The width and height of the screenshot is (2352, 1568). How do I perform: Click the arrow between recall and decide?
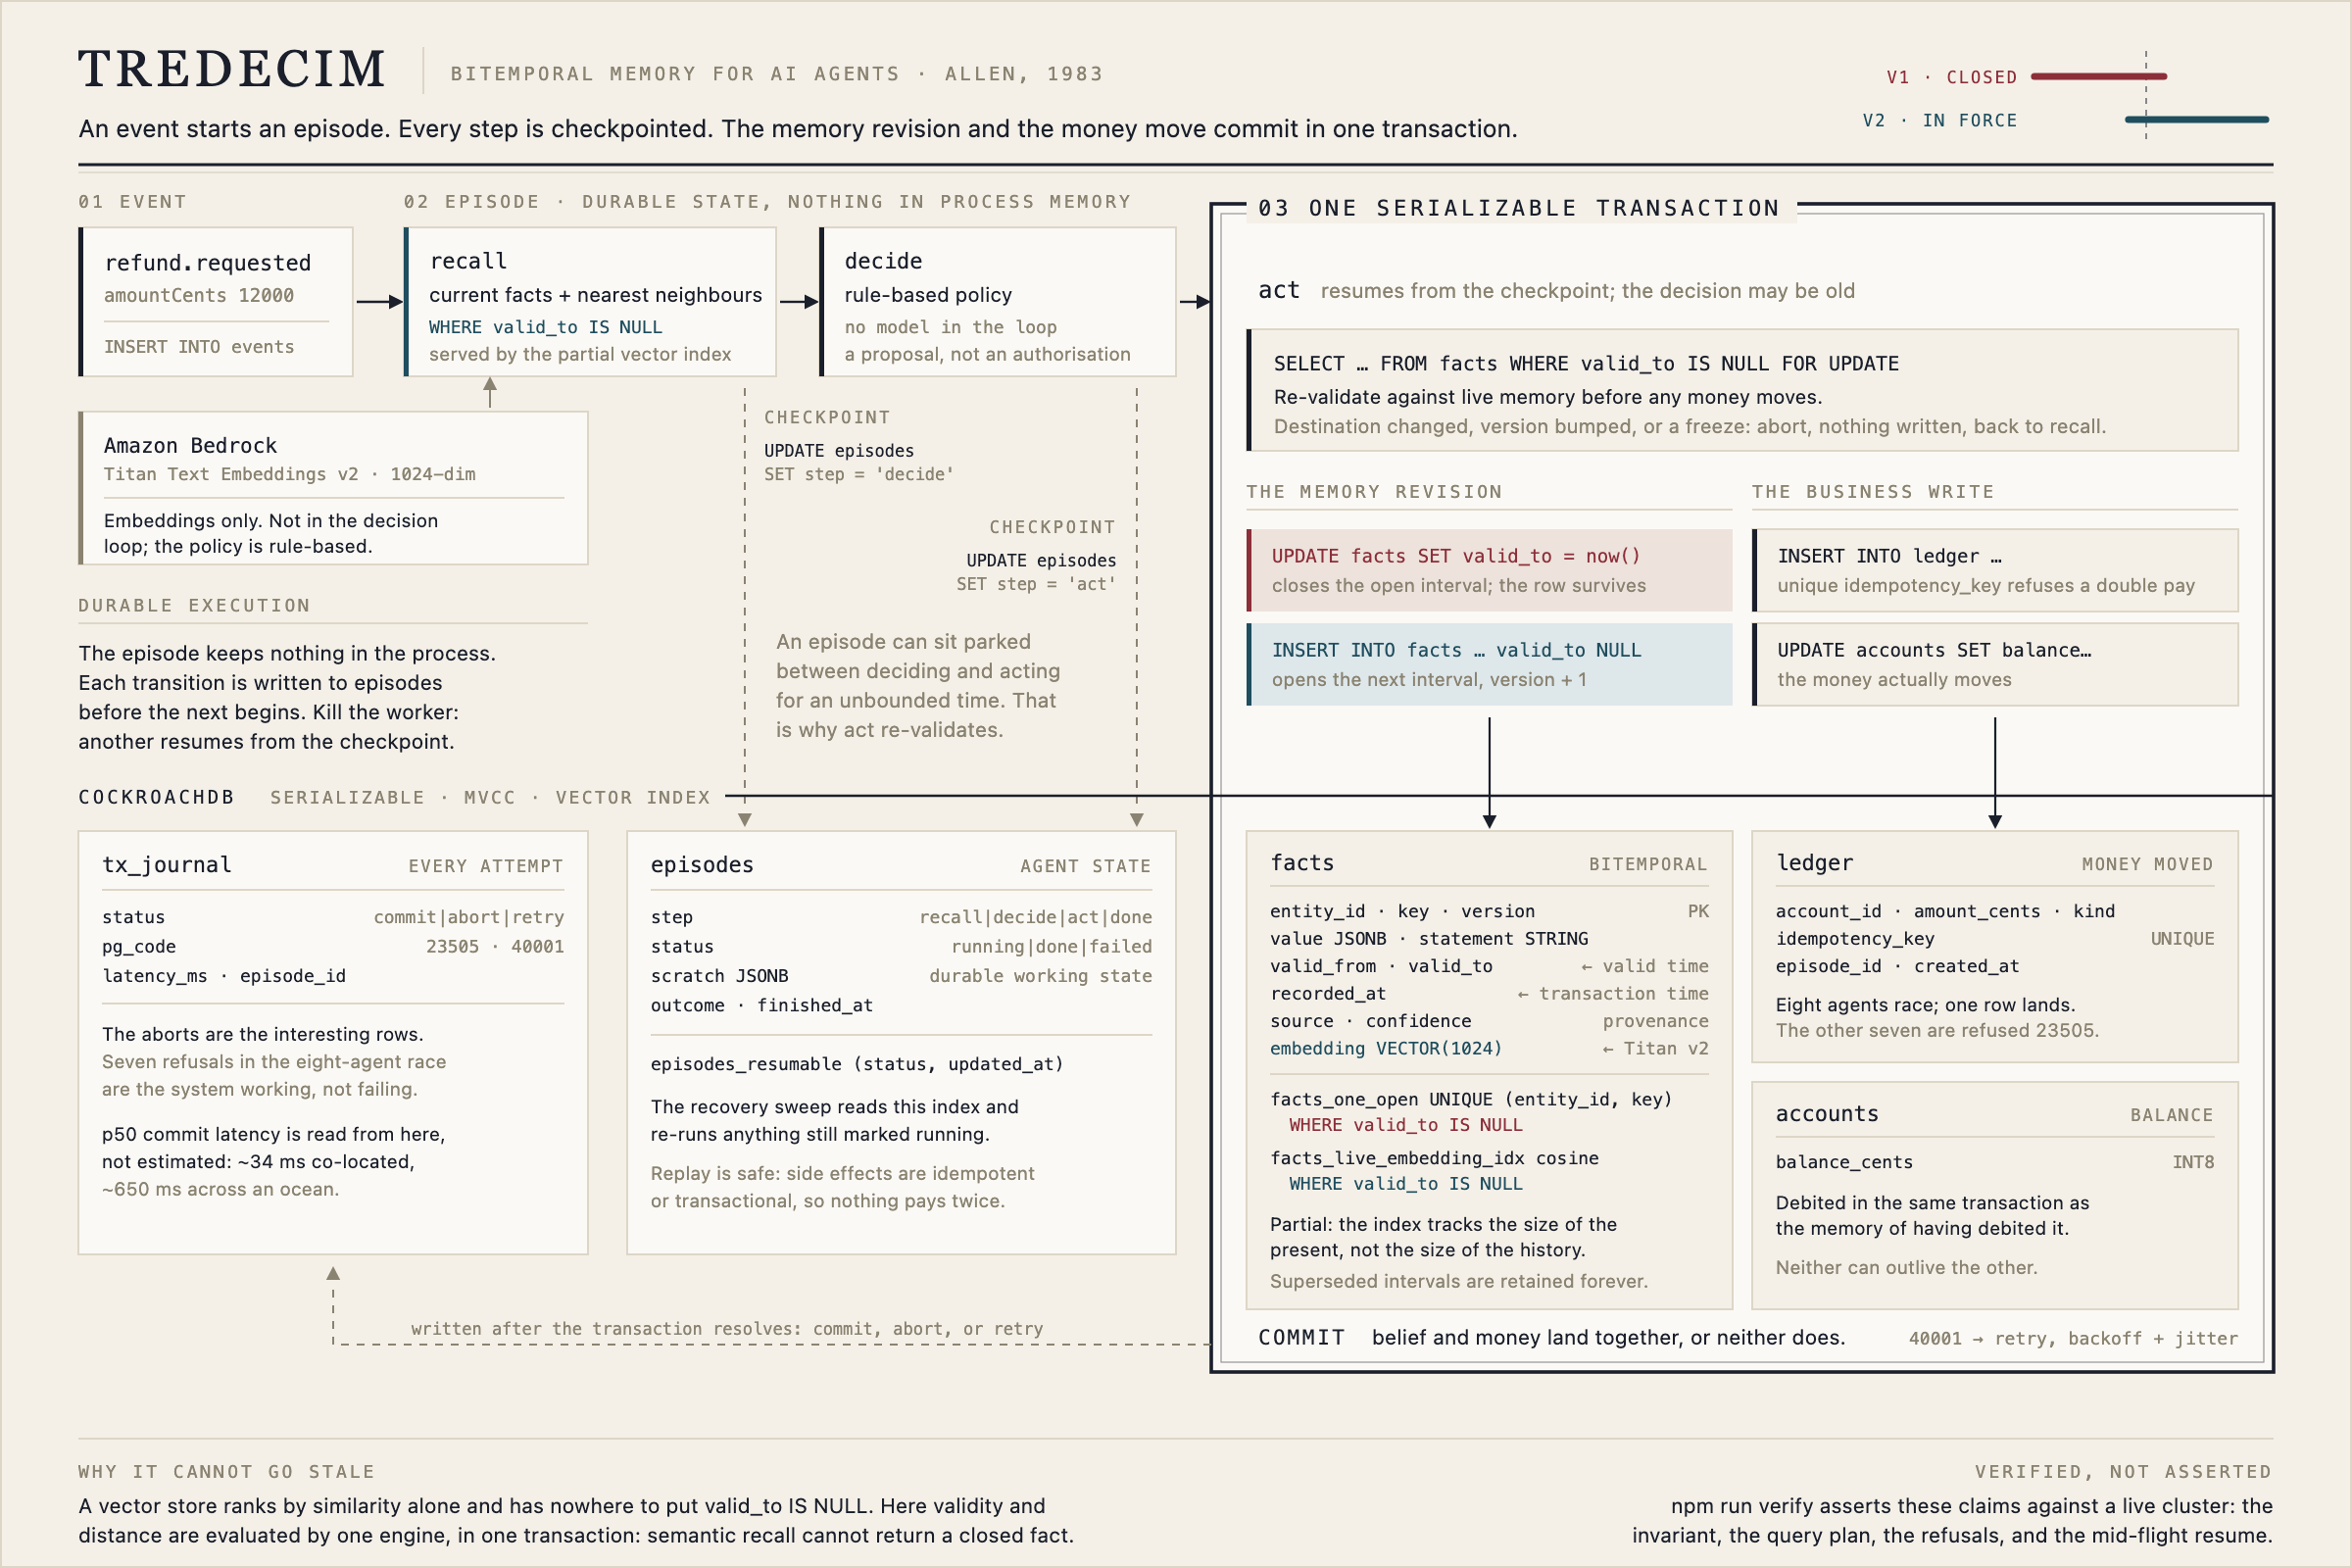(x=799, y=301)
